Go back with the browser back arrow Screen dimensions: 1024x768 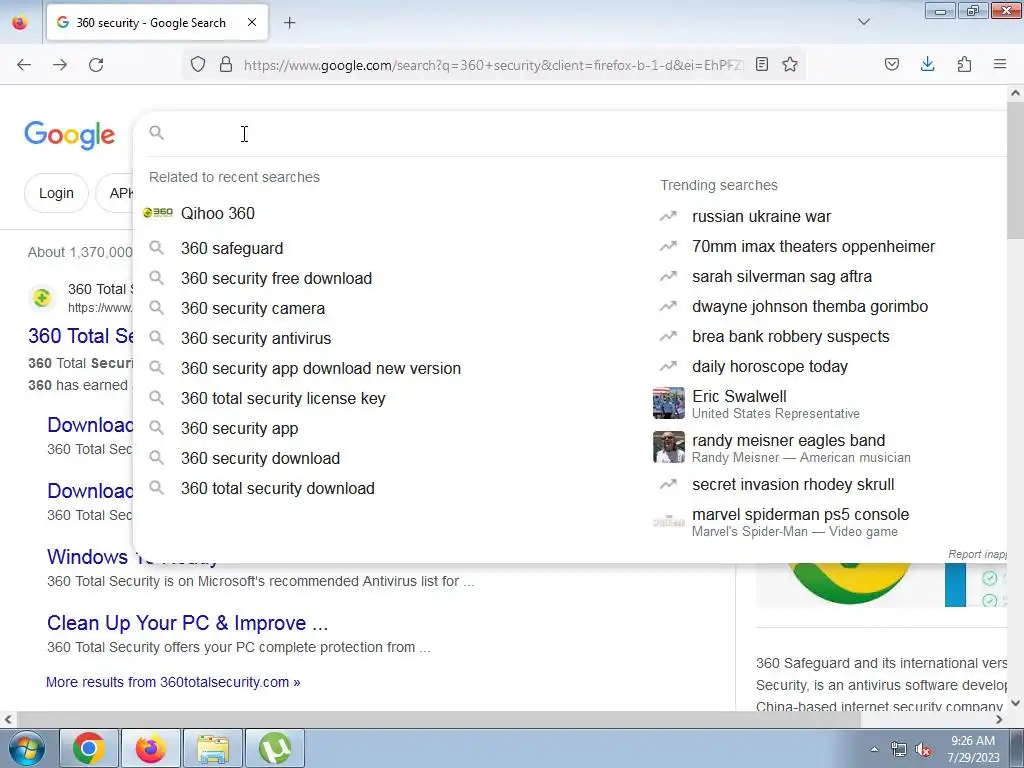point(24,65)
